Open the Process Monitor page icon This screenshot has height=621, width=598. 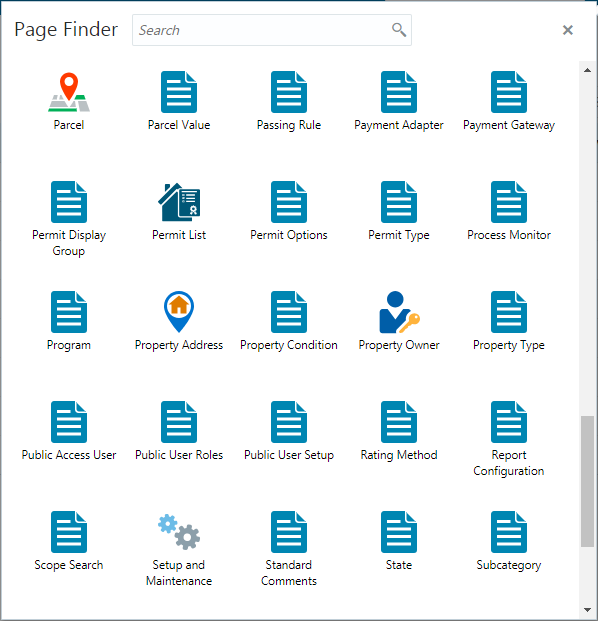(509, 202)
